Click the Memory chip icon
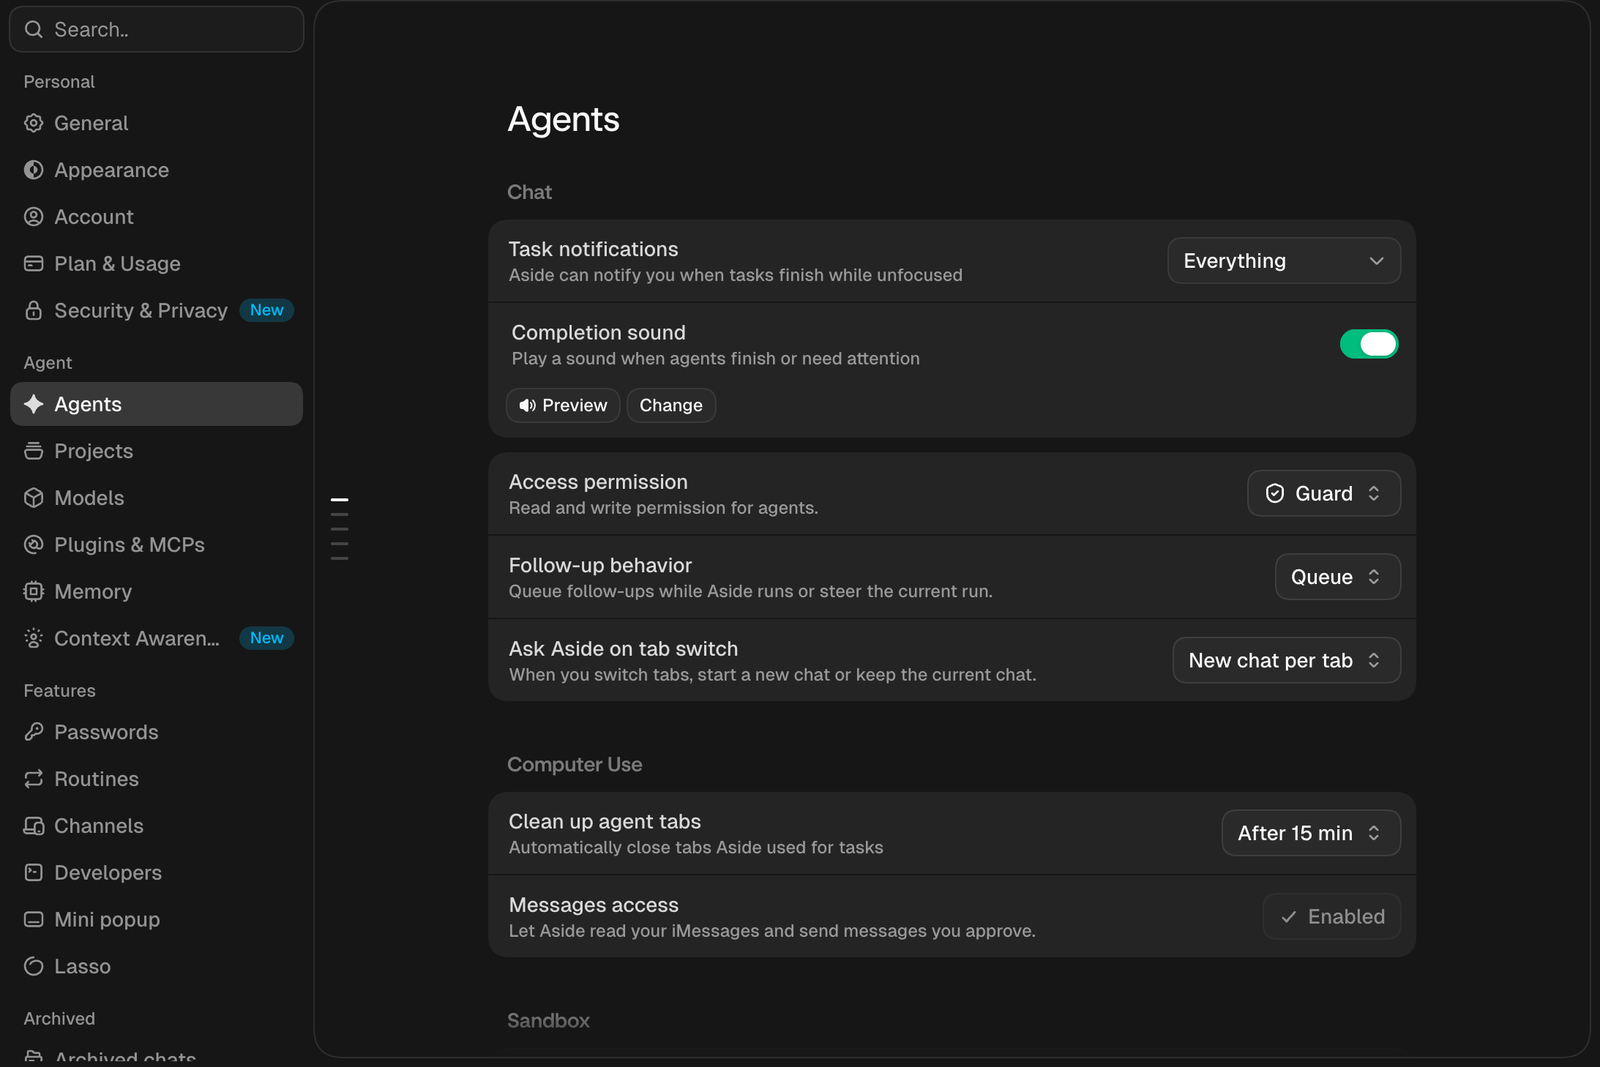1600x1067 pixels. 34,592
